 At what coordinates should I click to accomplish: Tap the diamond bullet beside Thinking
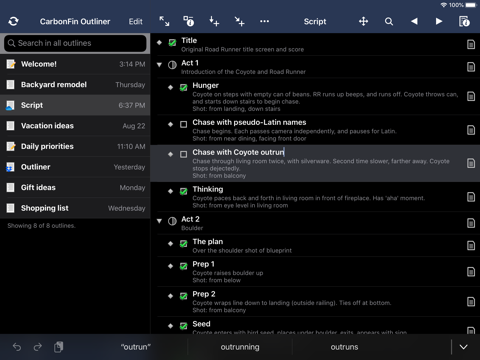pos(170,191)
